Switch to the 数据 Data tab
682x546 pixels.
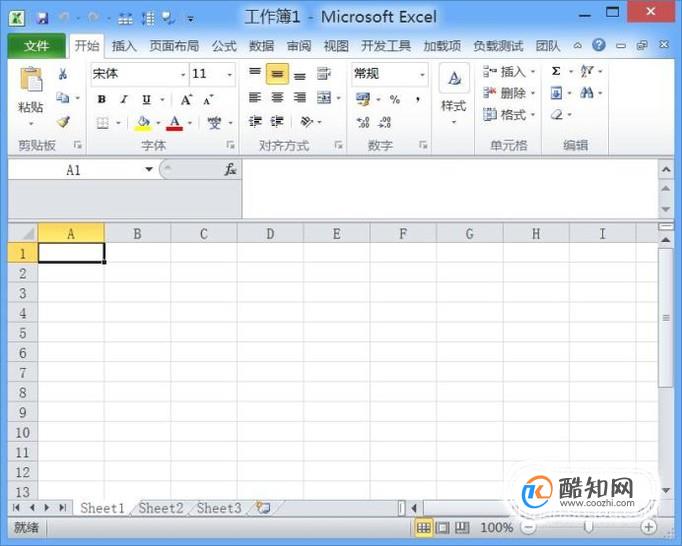[261, 46]
